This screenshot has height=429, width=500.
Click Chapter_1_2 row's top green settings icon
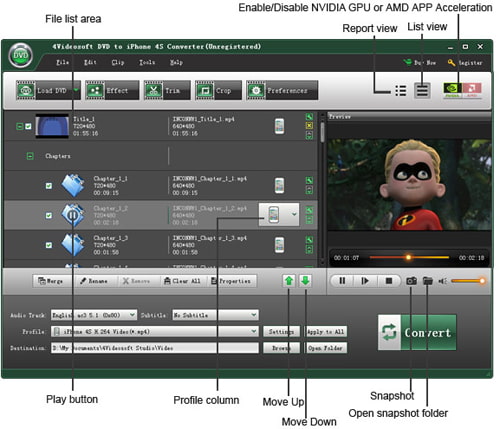pyautogui.click(x=309, y=210)
